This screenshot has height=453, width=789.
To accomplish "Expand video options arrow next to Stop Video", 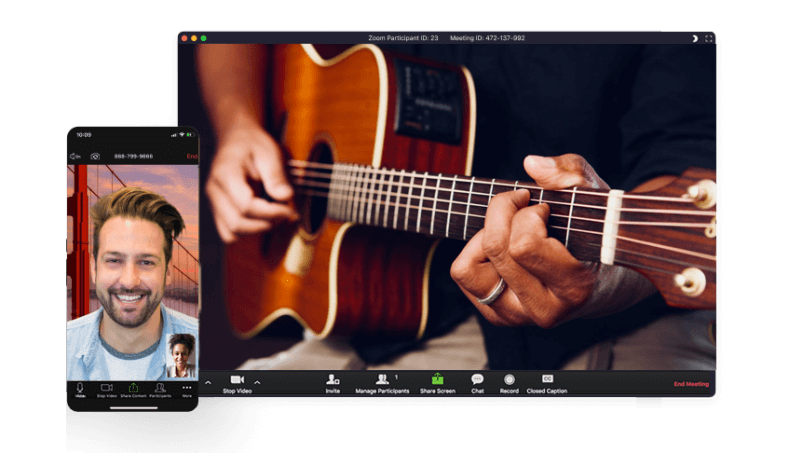I will click(x=257, y=382).
